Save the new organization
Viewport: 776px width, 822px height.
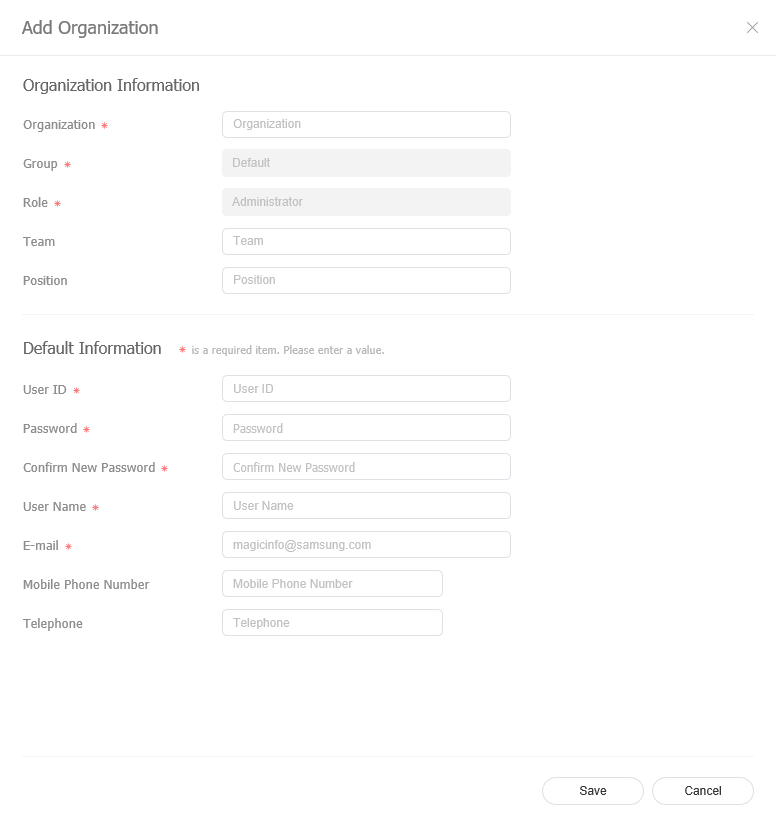[x=592, y=790]
